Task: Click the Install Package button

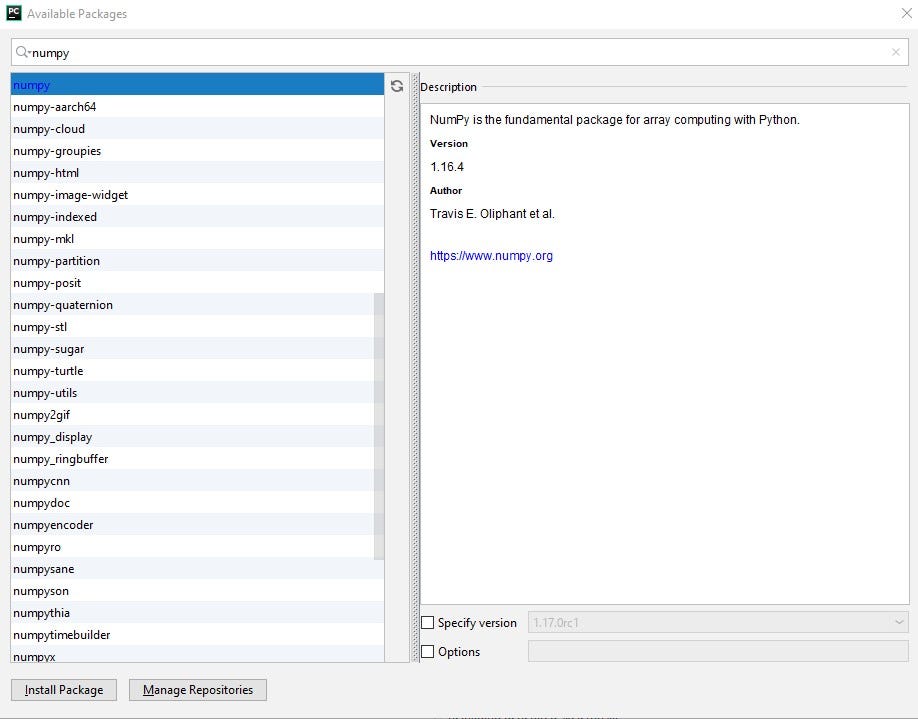Action: point(63,689)
